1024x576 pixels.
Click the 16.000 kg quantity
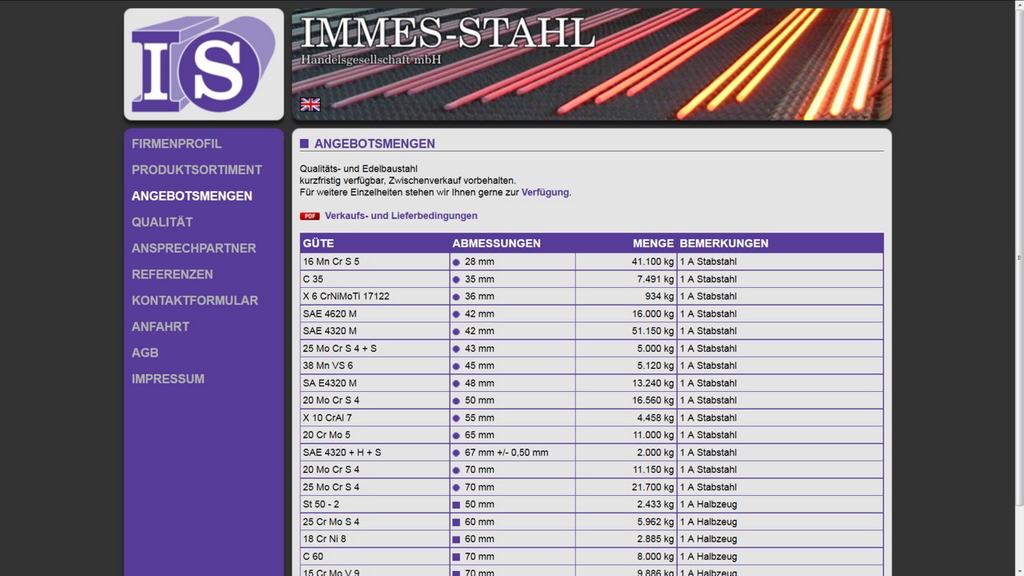pos(626,313)
